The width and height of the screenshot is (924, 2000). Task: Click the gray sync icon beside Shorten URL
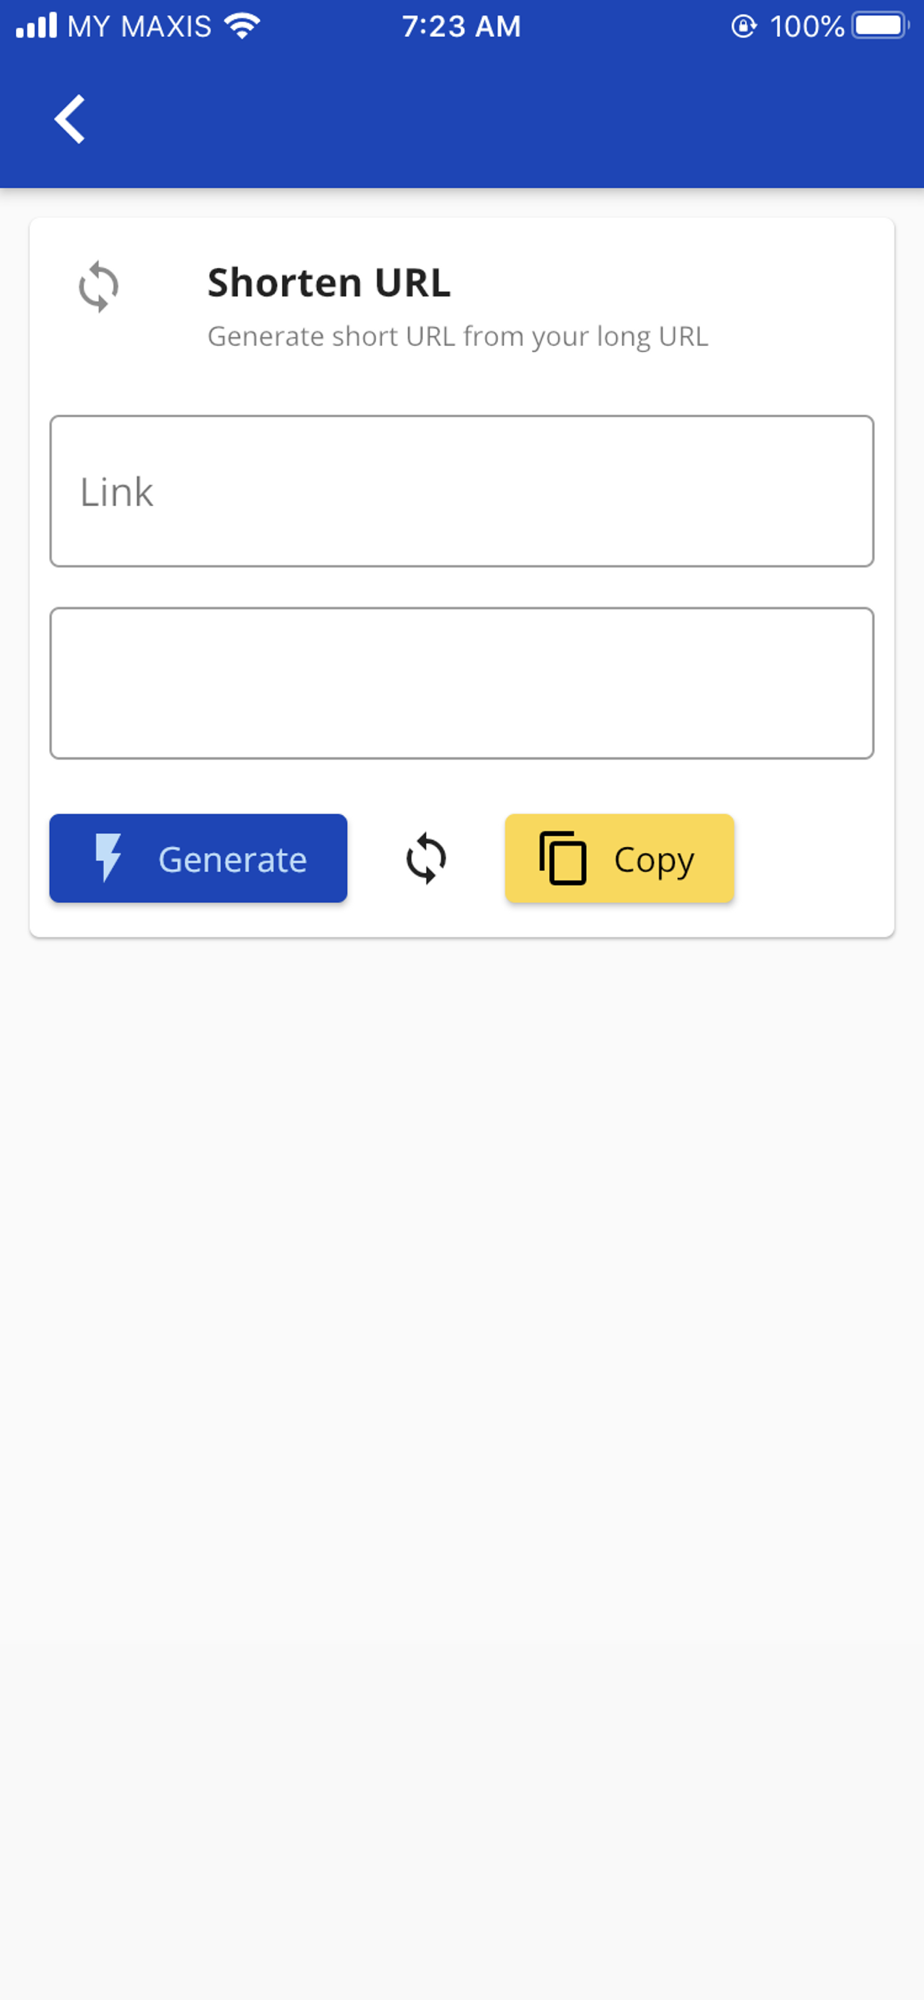(x=99, y=287)
